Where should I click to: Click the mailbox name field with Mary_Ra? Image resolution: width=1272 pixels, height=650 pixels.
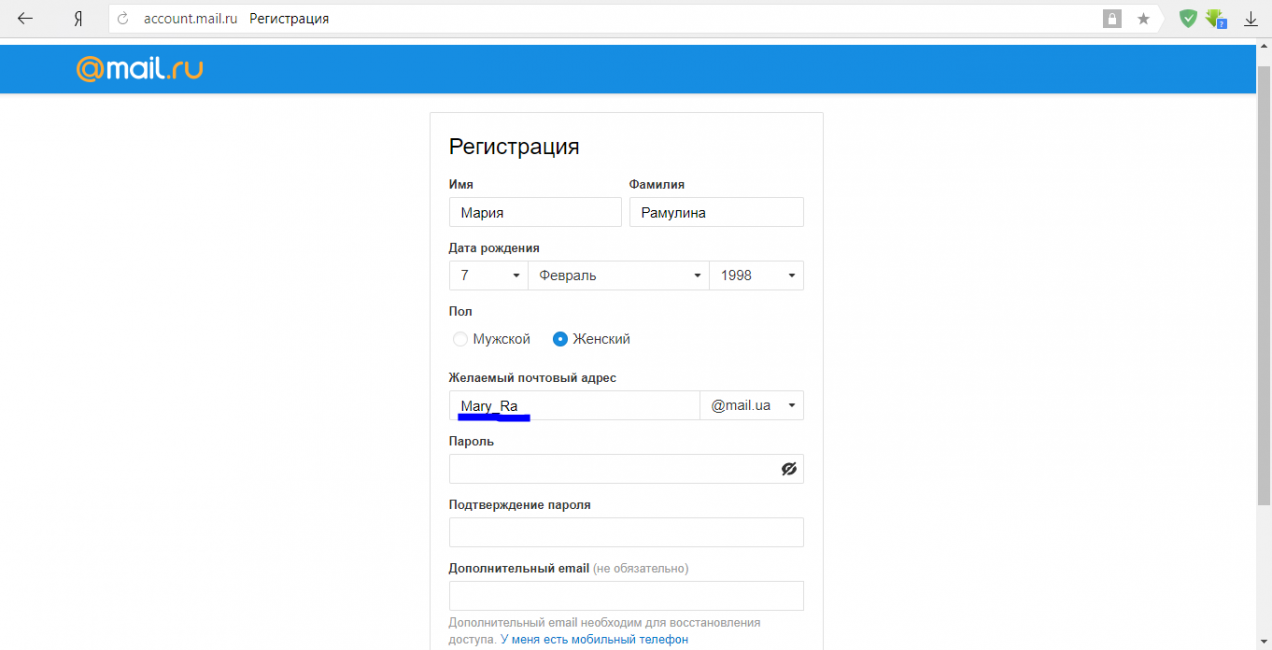(574, 405)
